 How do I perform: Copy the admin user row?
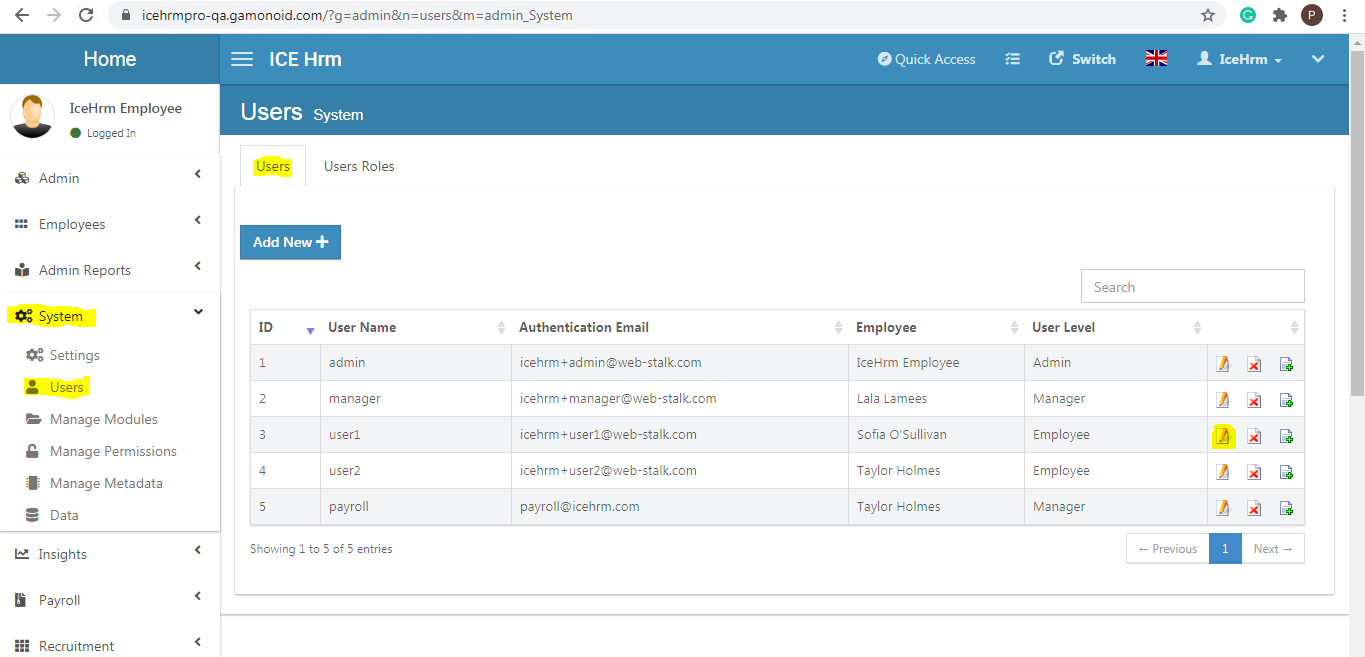[x=1287, y=364]
